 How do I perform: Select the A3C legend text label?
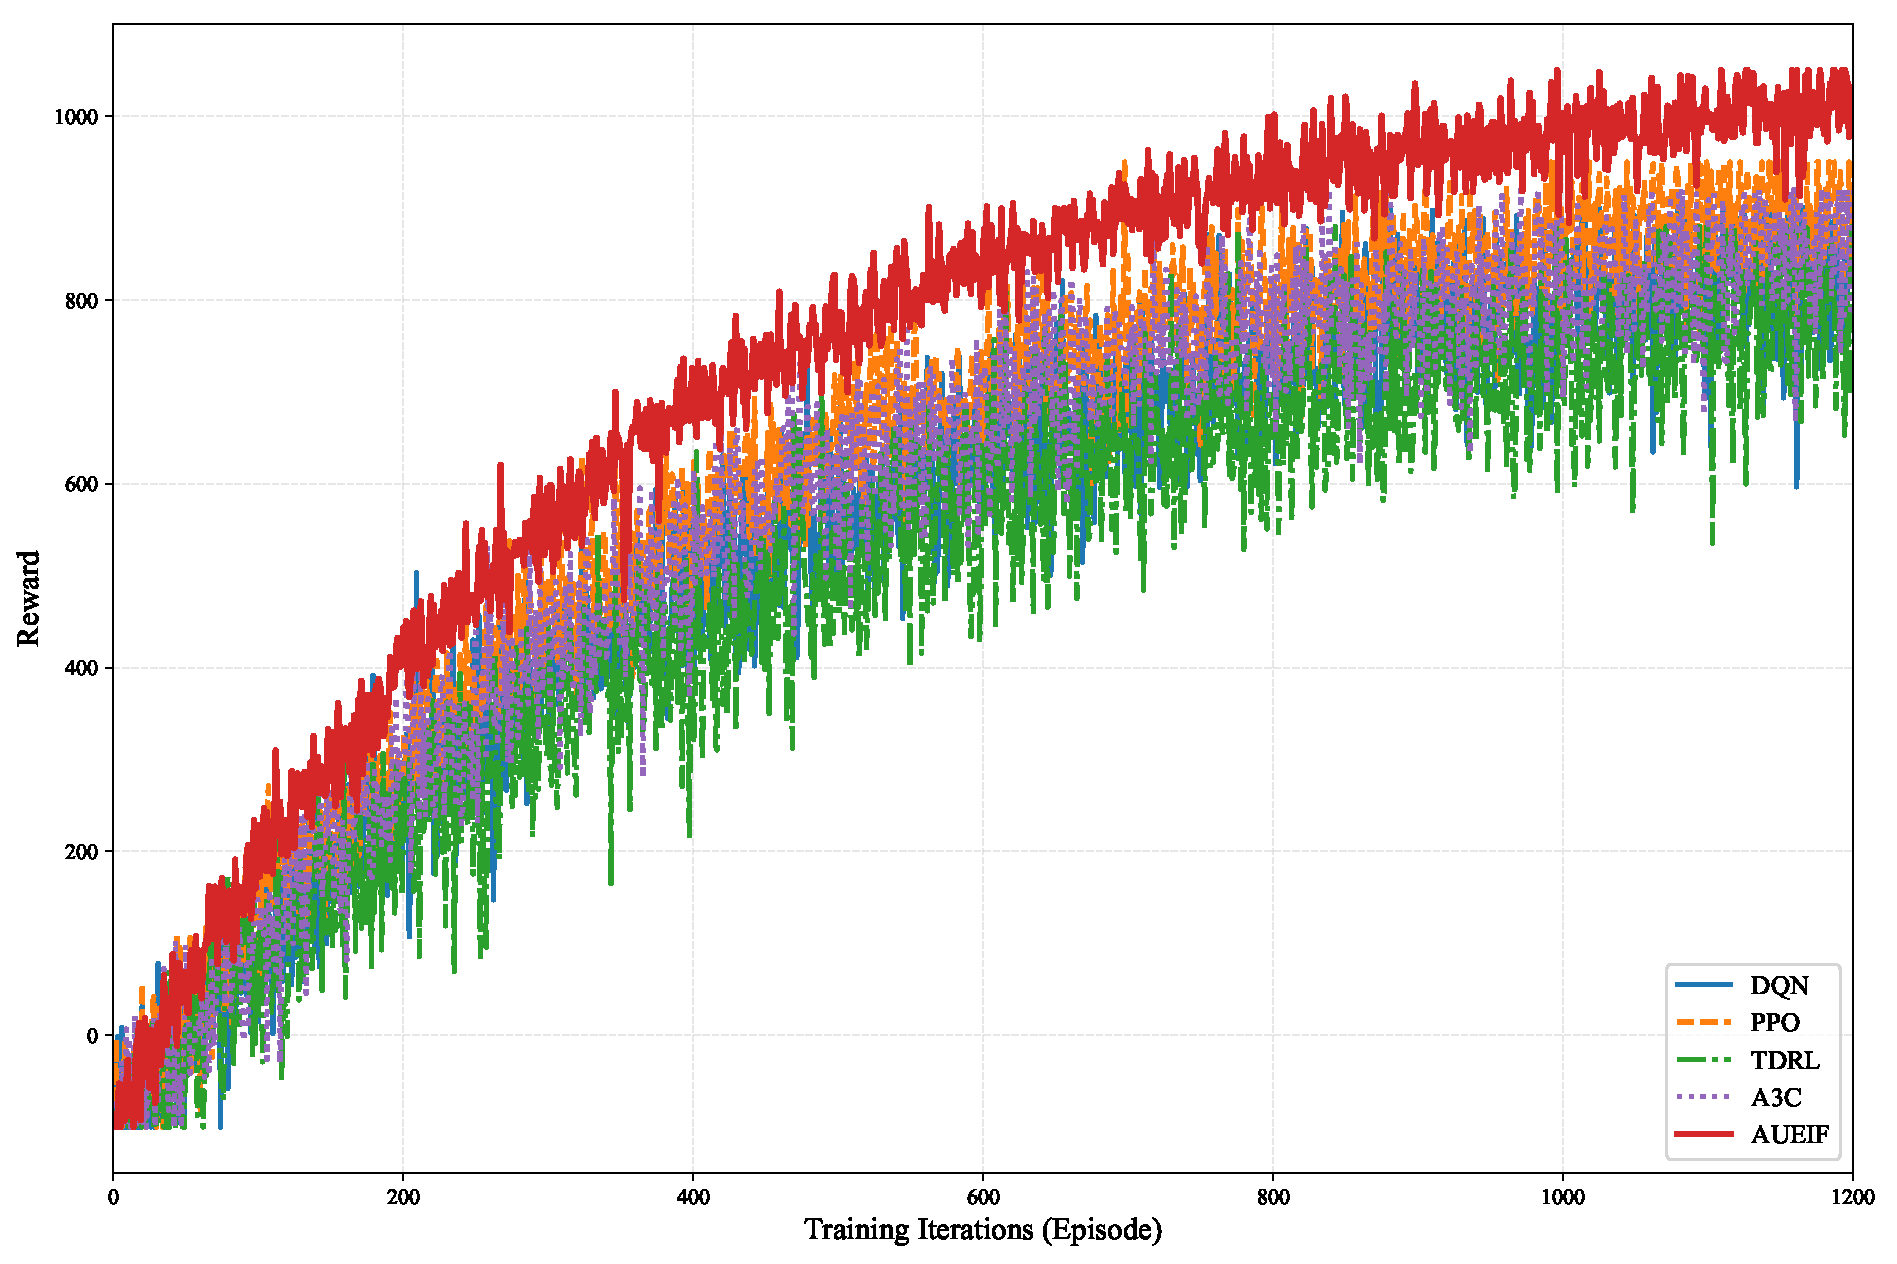pos(1776,1097)
